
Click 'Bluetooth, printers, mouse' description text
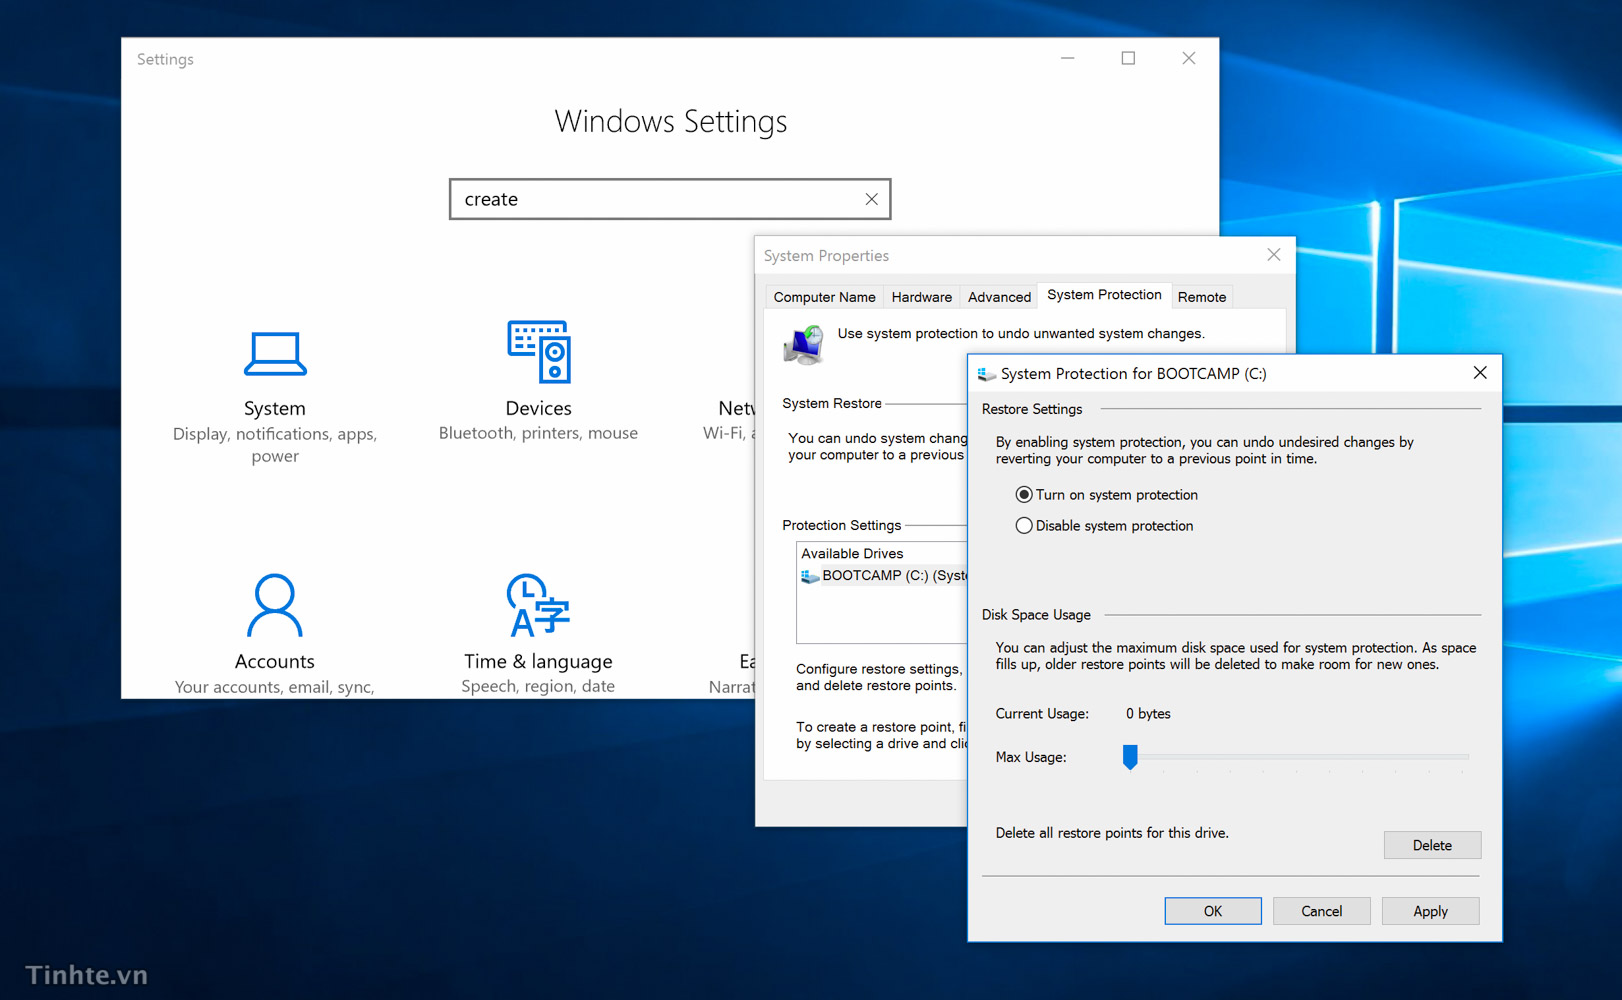pyautogui.click(x=538, y=433)
